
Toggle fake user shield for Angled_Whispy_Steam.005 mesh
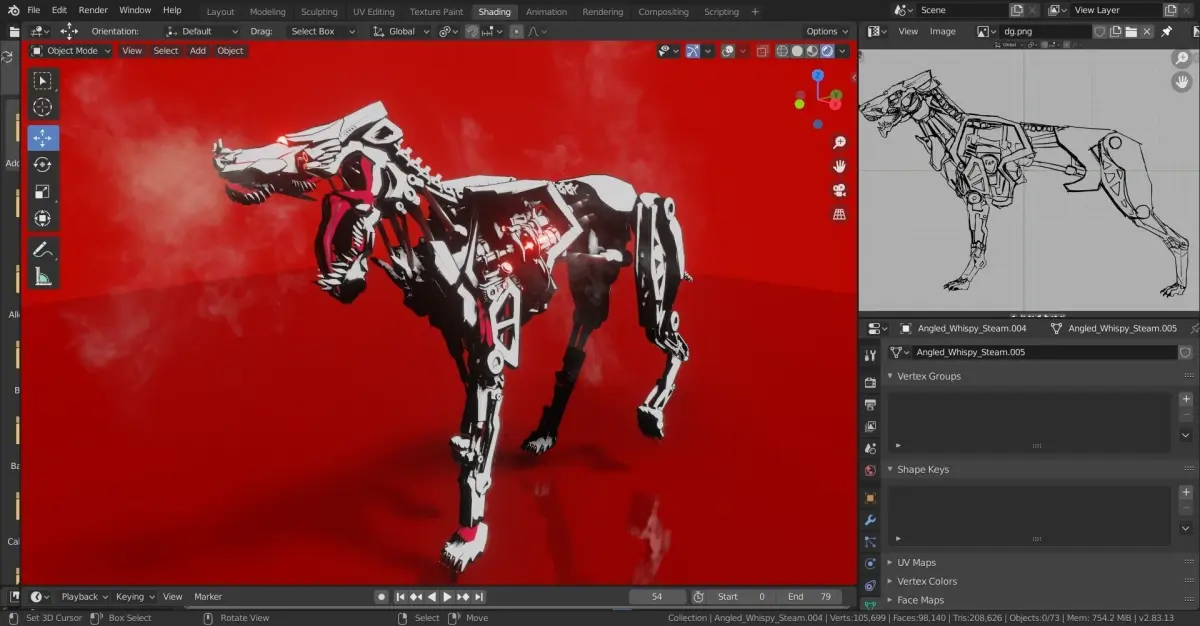point(1186,352)
